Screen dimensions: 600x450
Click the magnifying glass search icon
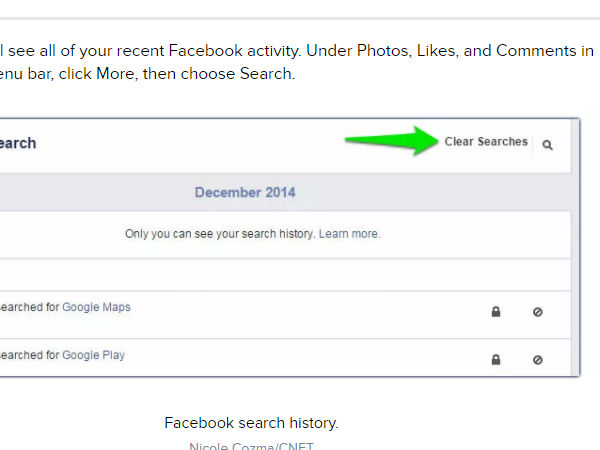coord(548,145)
